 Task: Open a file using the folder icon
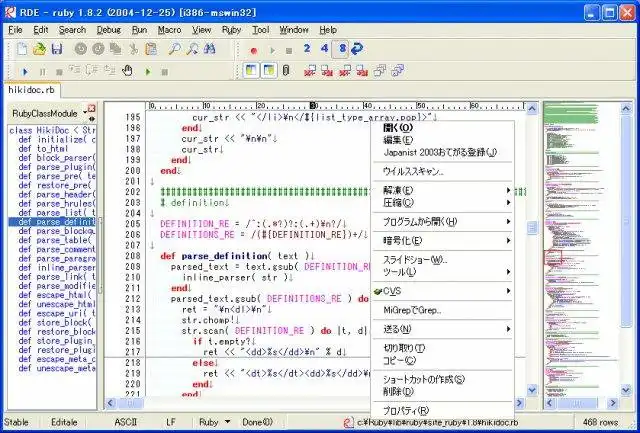point(39,49)
